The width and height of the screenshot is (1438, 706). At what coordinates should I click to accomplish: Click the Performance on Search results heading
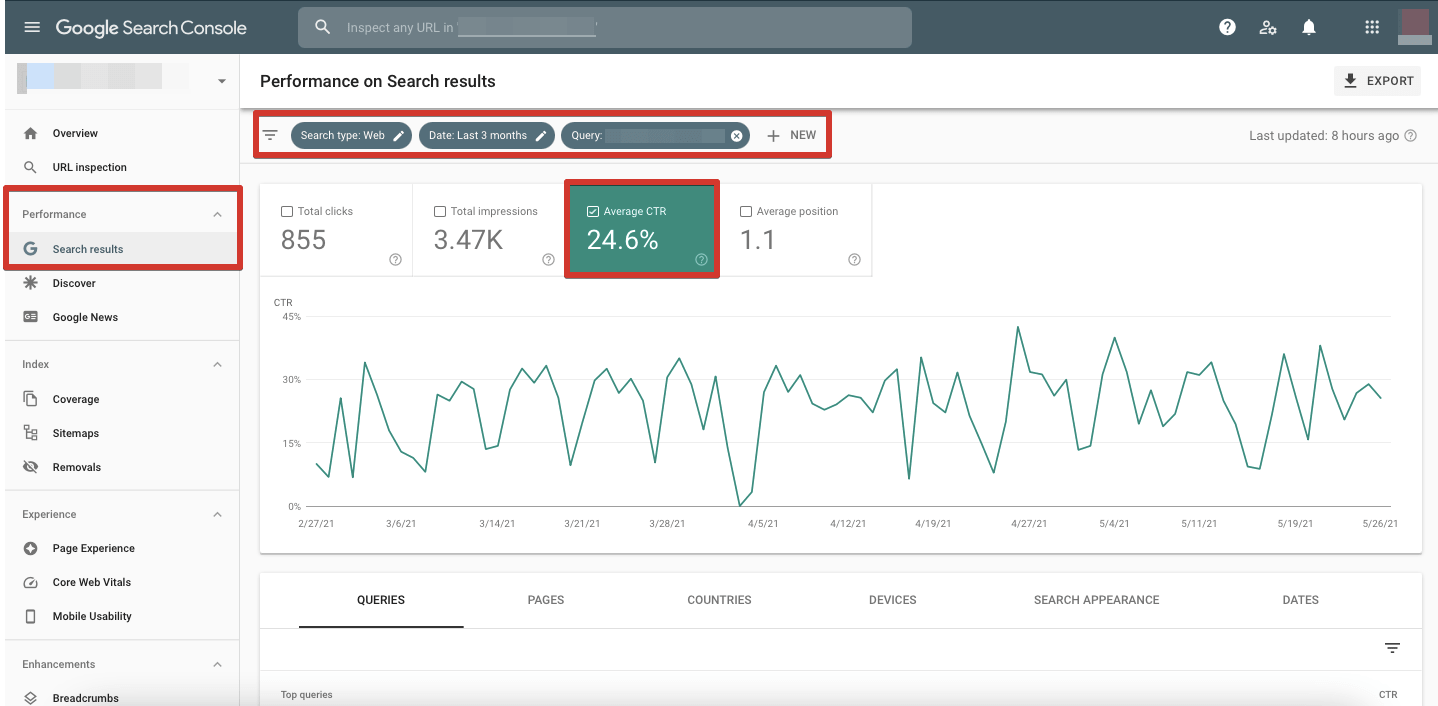tap(378, 81)
